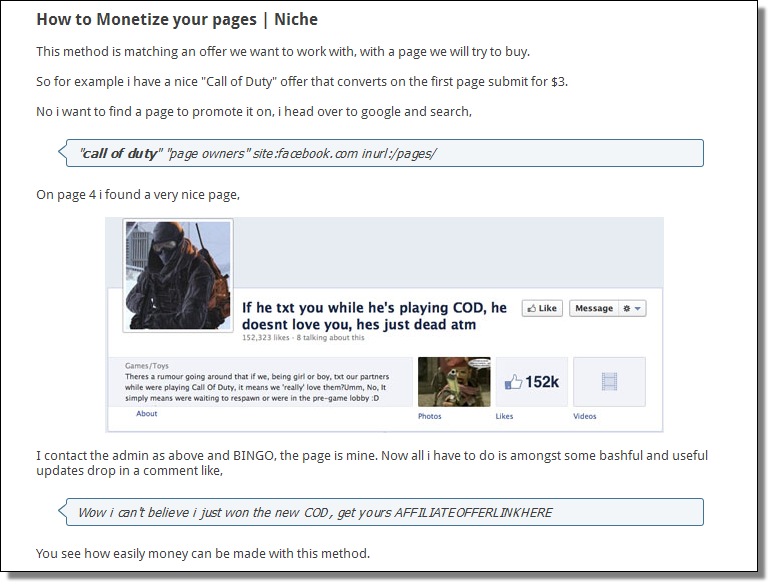Click the line 'You see how easily money'

click(203, 554)
